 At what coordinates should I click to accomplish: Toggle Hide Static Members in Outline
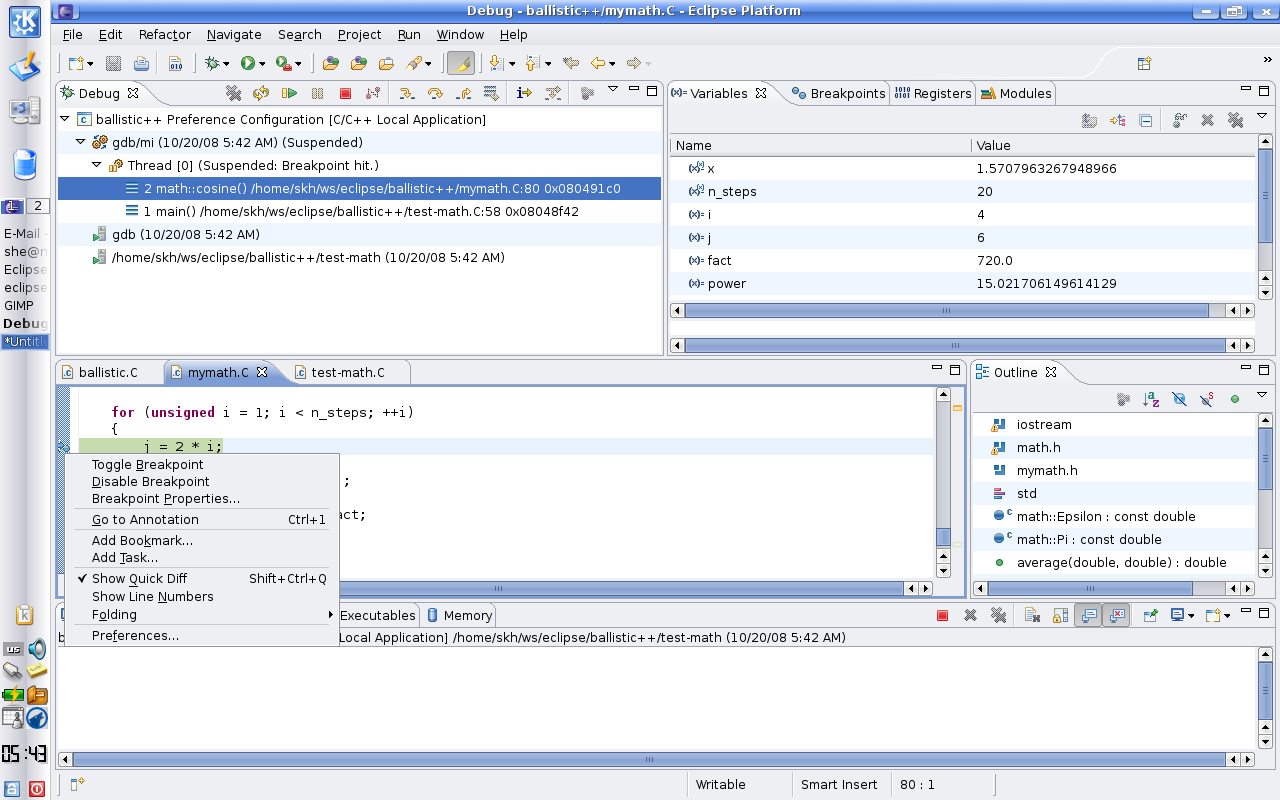(1207, 399)
